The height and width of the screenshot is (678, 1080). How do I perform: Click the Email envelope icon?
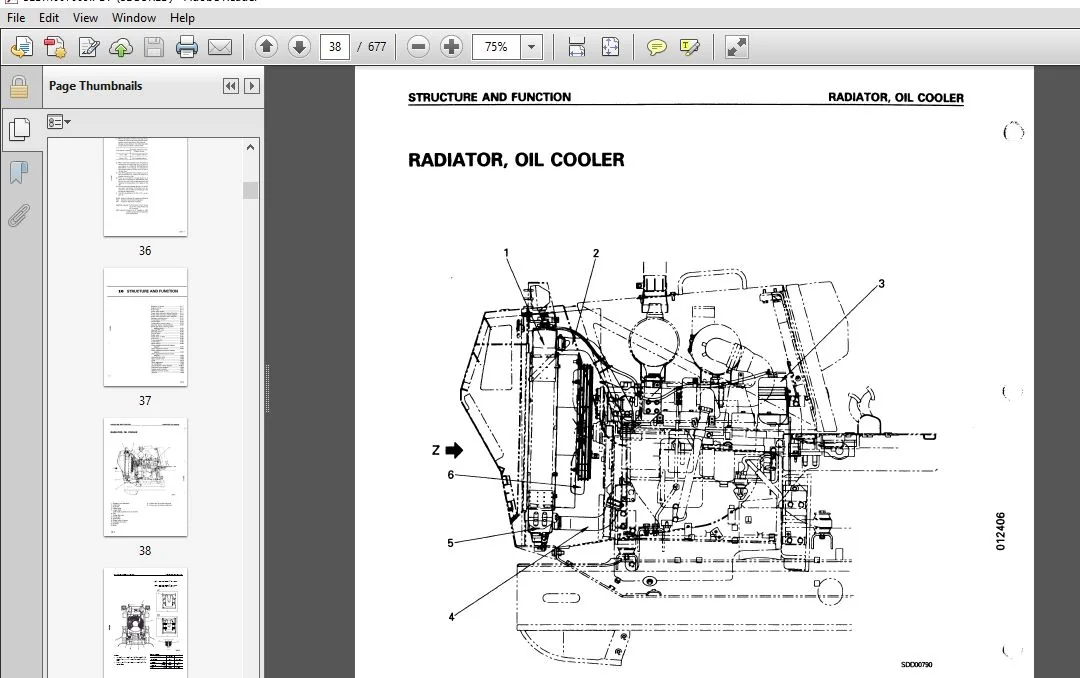click(x=220, y=47)
